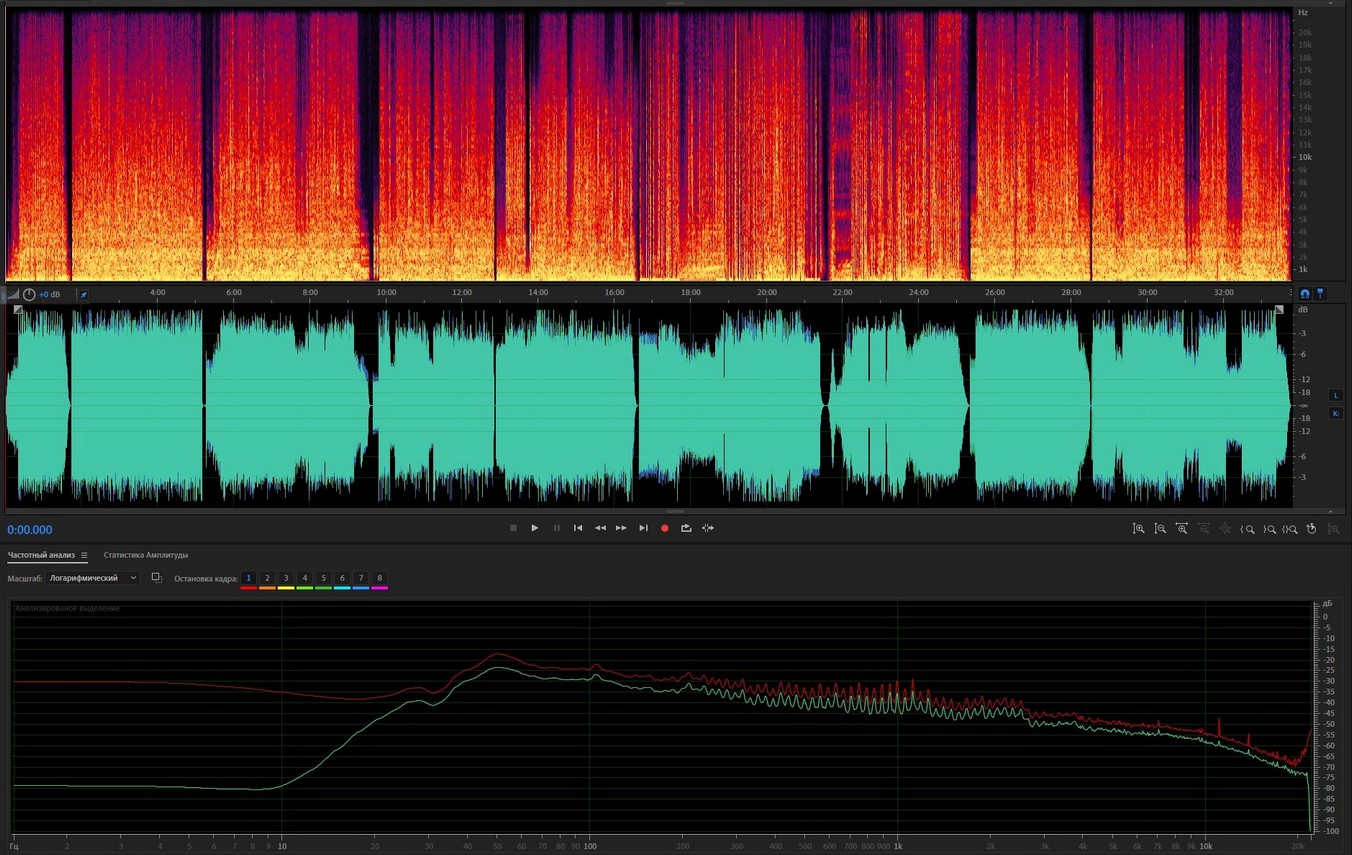
Task: Jump to the previous marker in transport
Action: pyautogui.click(x=578, y=528)
